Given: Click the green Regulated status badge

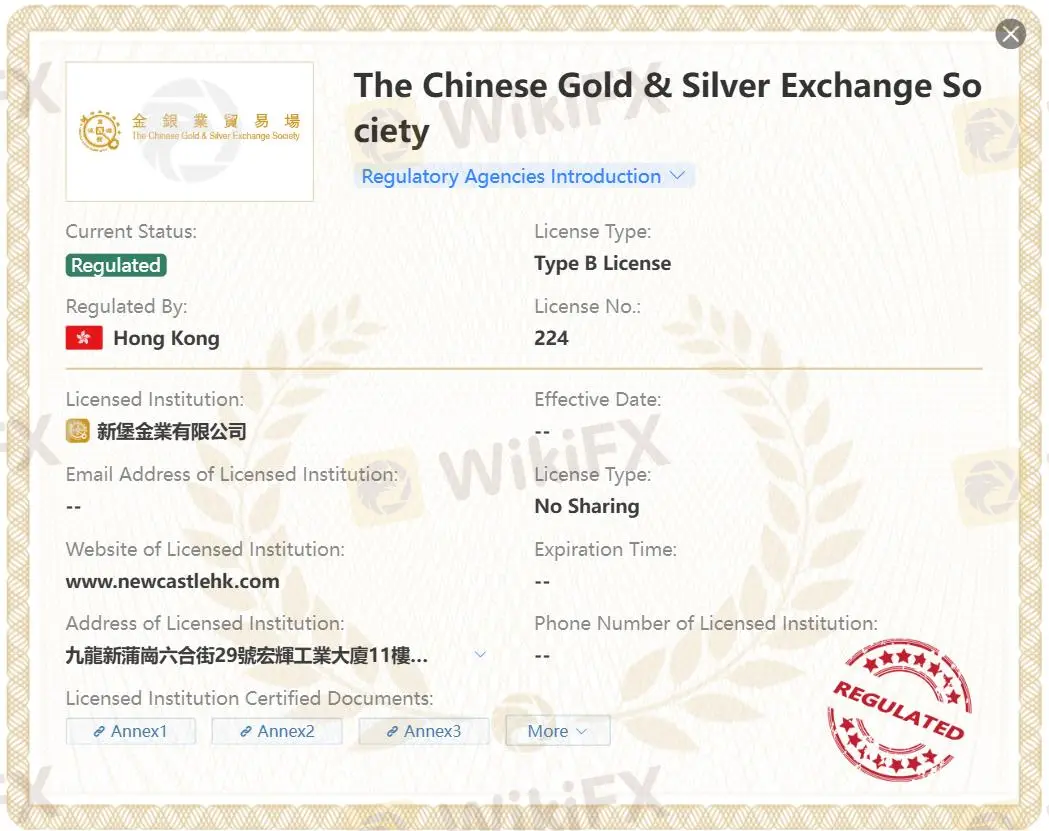Looking at the screenshot, I should tap(116, 265).
